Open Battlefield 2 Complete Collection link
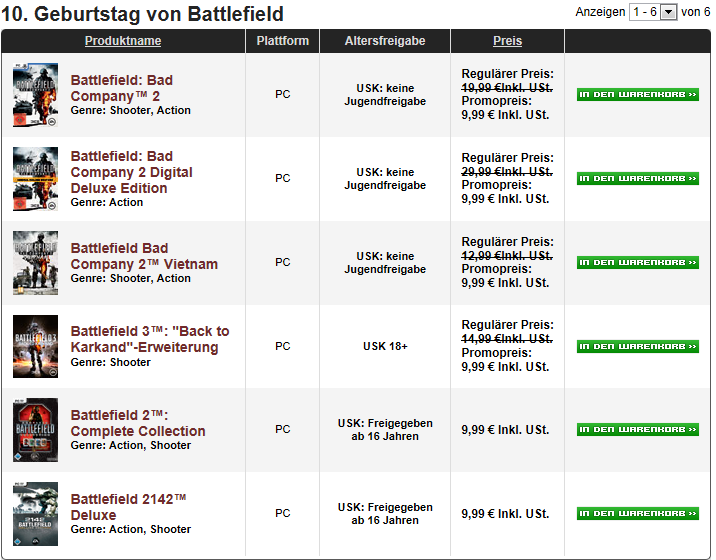The width and height of the screenshot is (716, 560). [138, 423]
